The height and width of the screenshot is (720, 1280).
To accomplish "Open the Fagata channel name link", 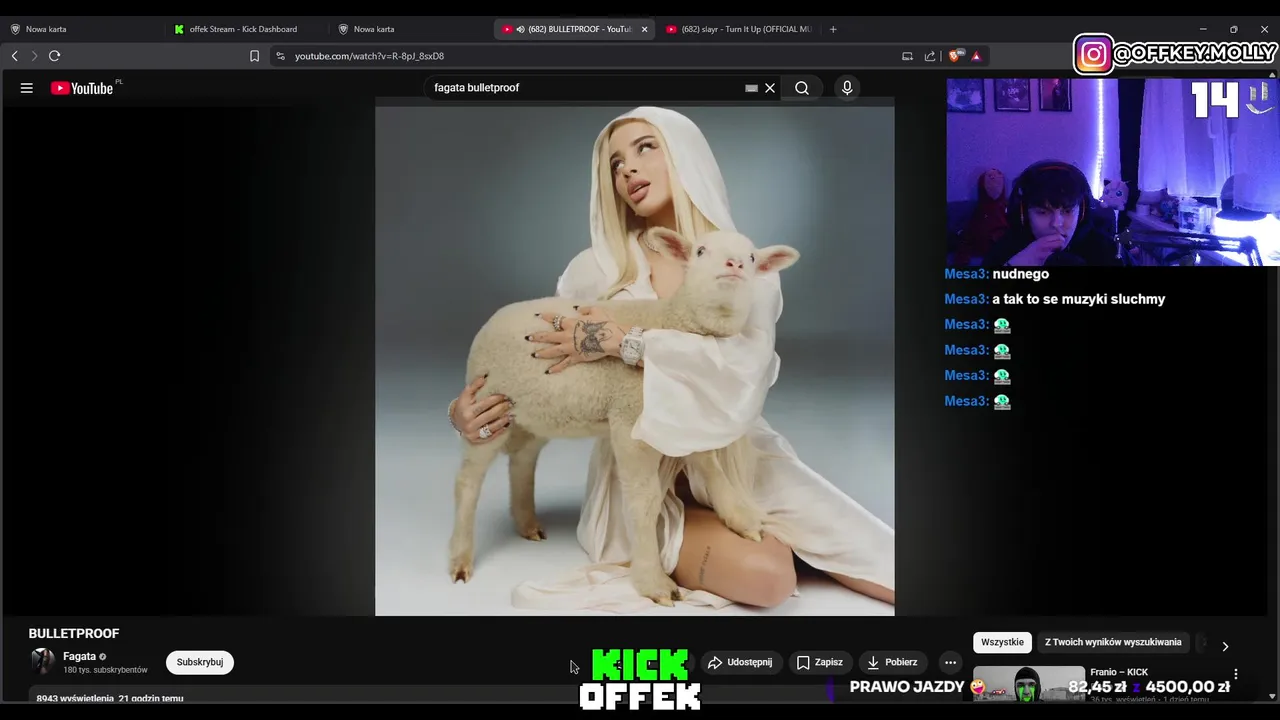I will click(x=79, y=657).
